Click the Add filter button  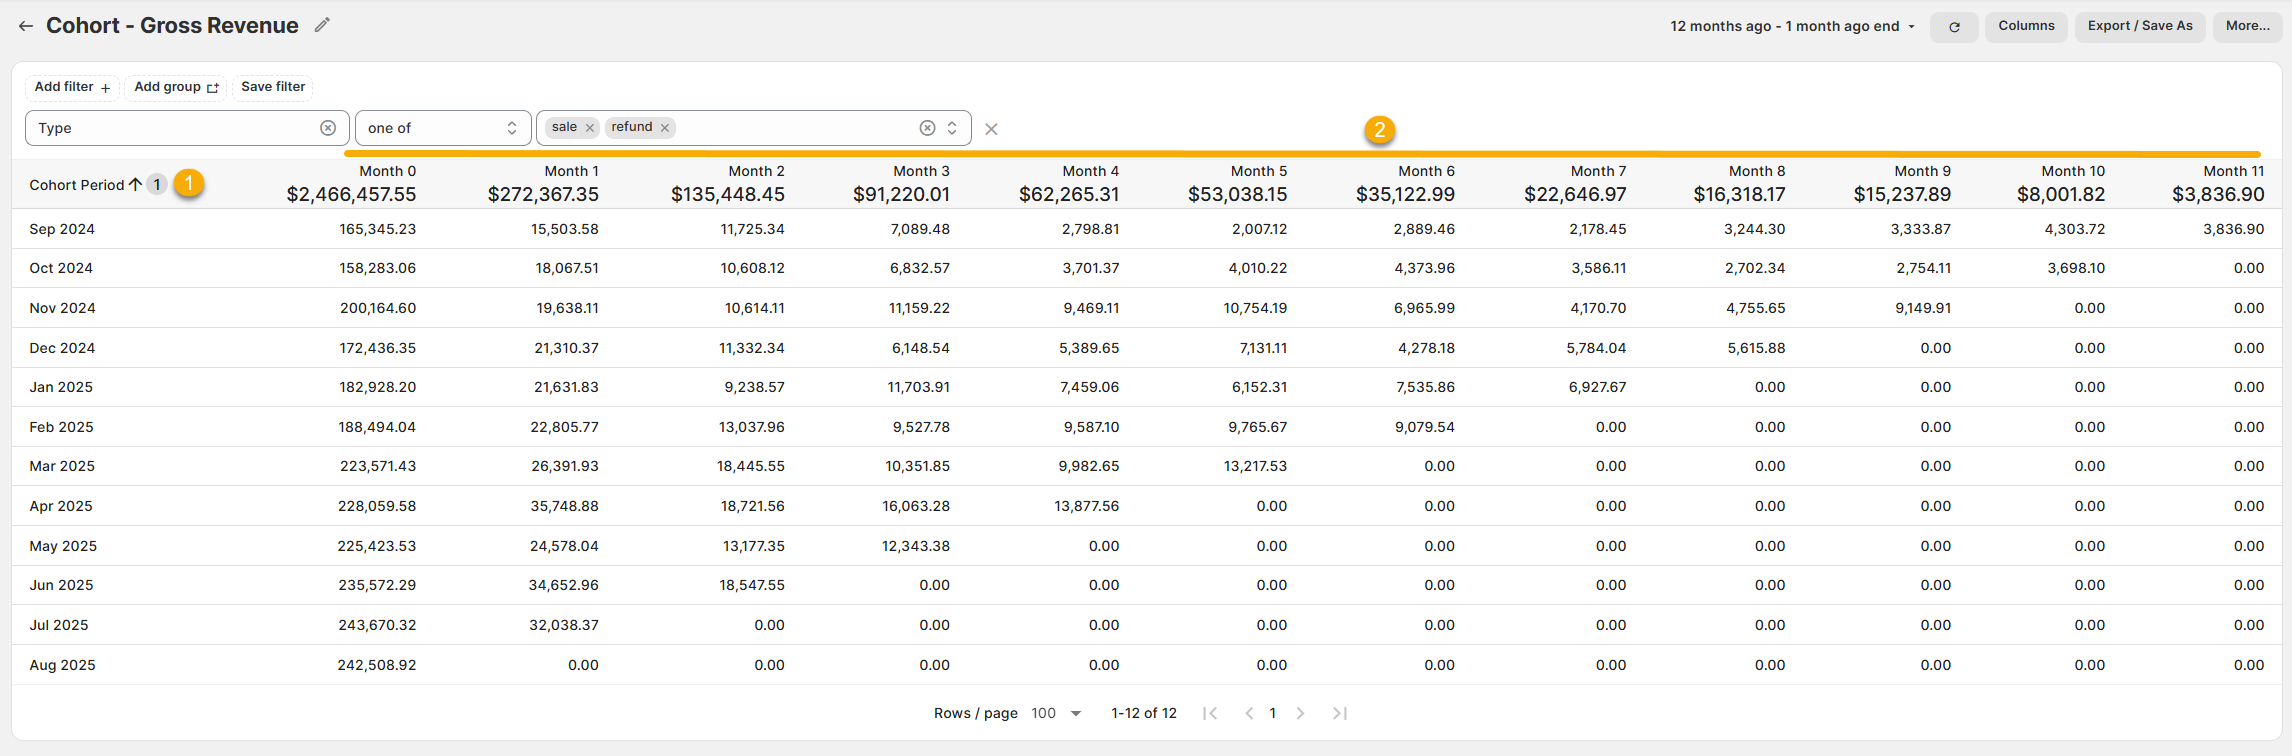tap(72, 87)
